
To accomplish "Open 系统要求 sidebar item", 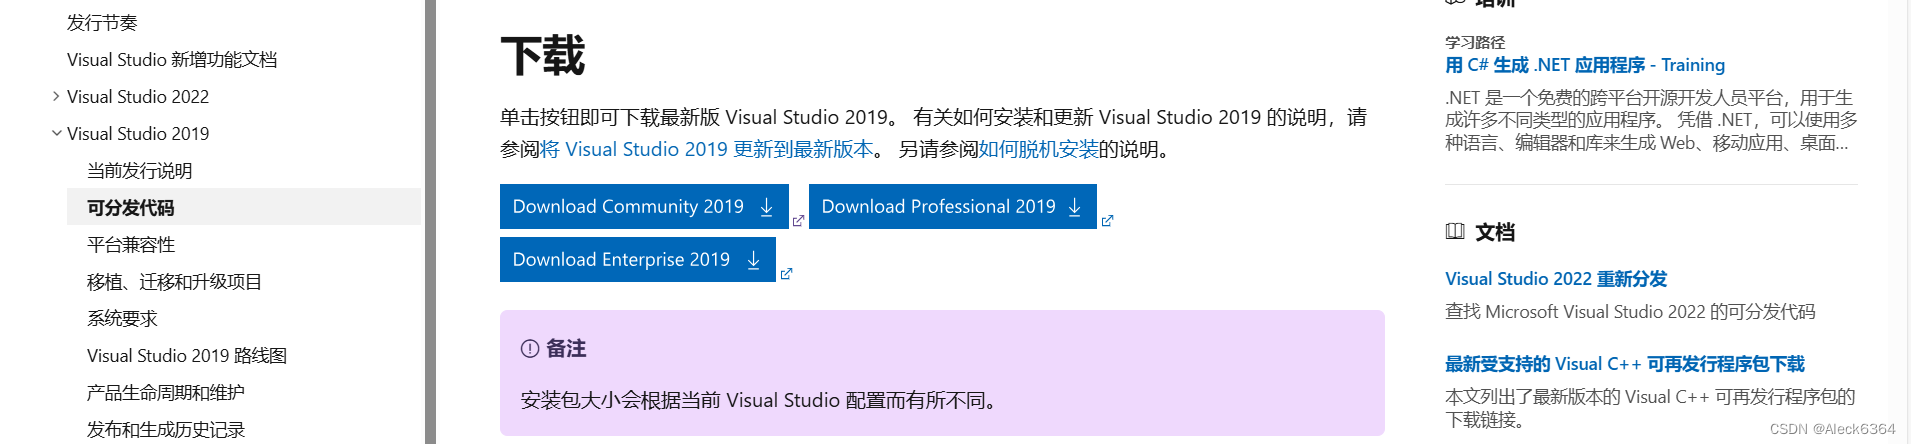I will click(x=122, y=319).
